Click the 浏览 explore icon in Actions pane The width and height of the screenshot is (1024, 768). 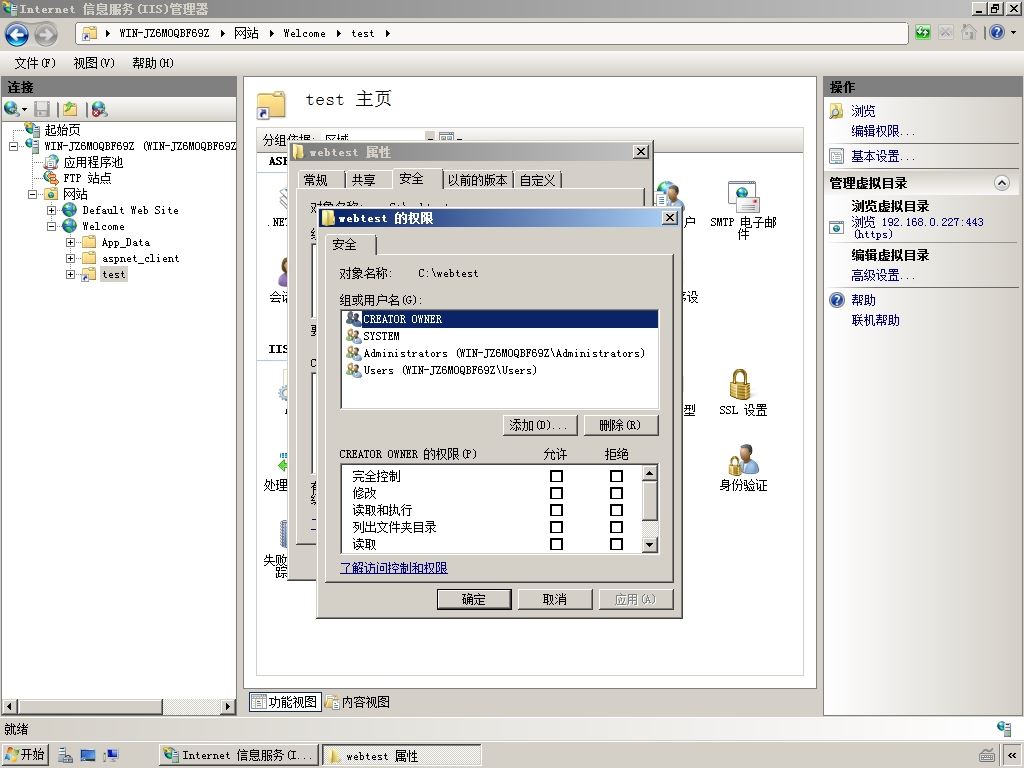coord(837,111)
